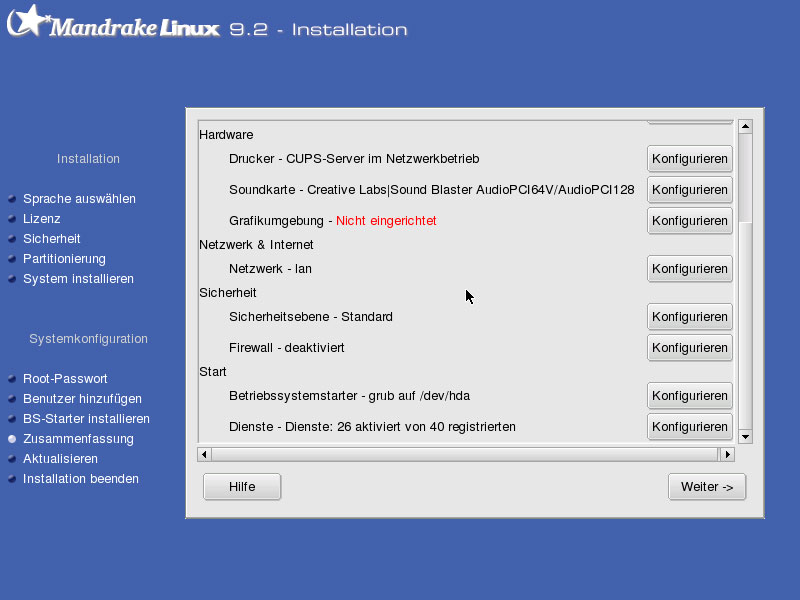Screen dimensions: 800x600
Task: Click Konfigurieren next to Firewall
Action: 689,348
